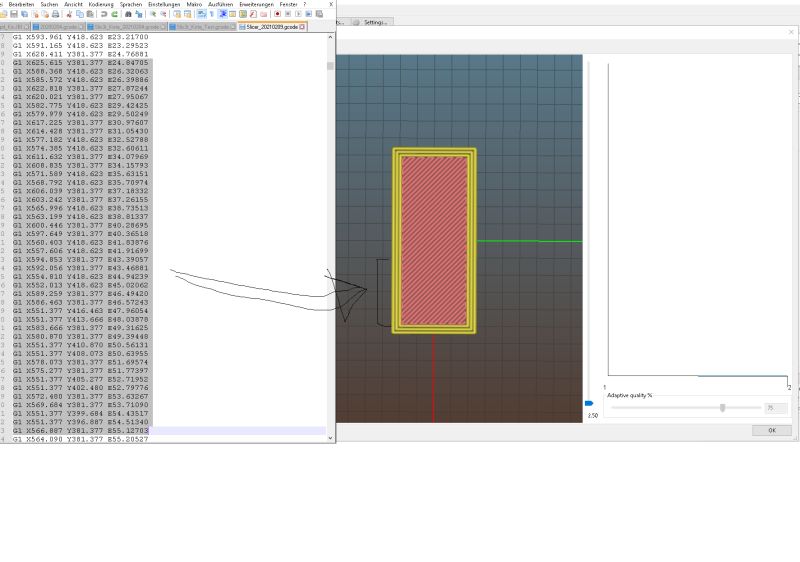
Task: Switch to the 20201204.gcode tab
Action: click(x=58, y=27)
